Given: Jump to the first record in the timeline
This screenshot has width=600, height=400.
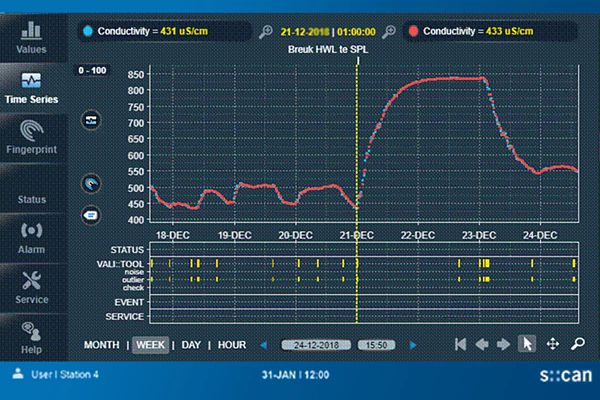Looking at the screenshot, I should [x=459, y=344].
